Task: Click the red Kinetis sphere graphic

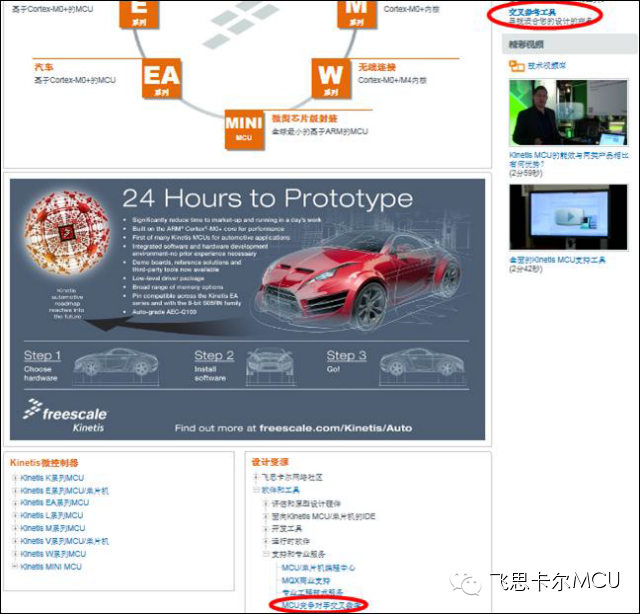Action: 67,234
